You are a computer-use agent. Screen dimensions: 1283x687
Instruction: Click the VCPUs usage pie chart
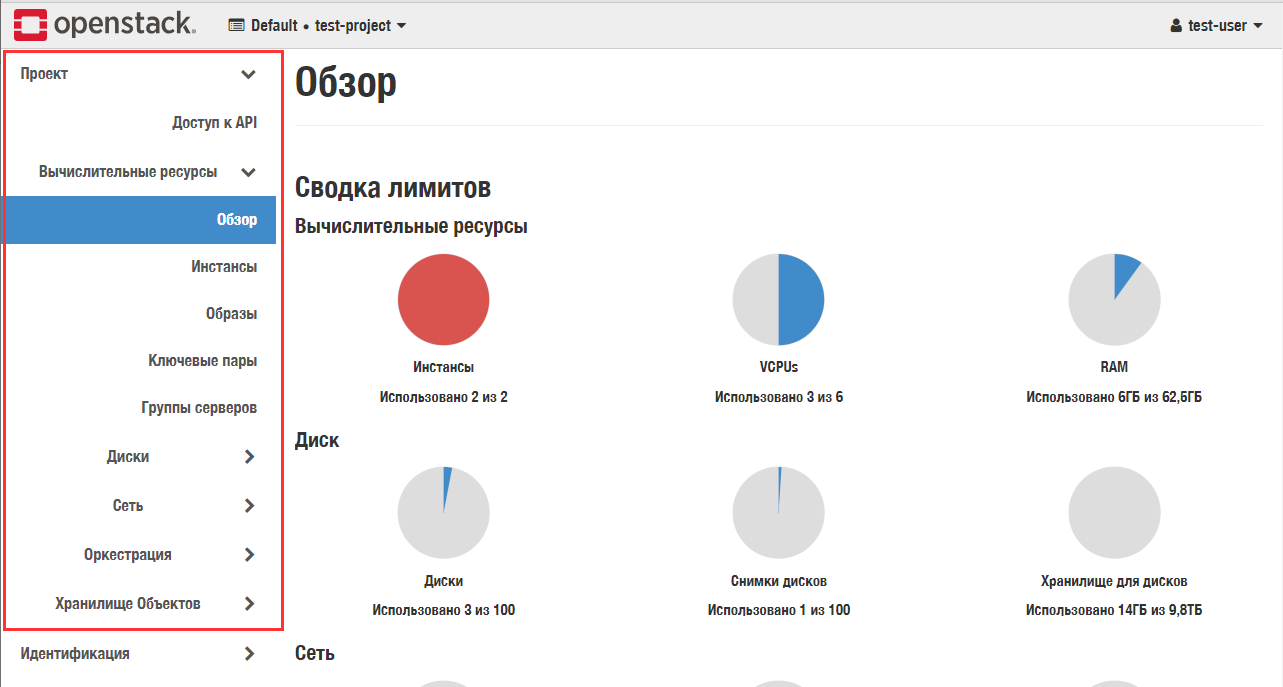(x=778, y=300)
